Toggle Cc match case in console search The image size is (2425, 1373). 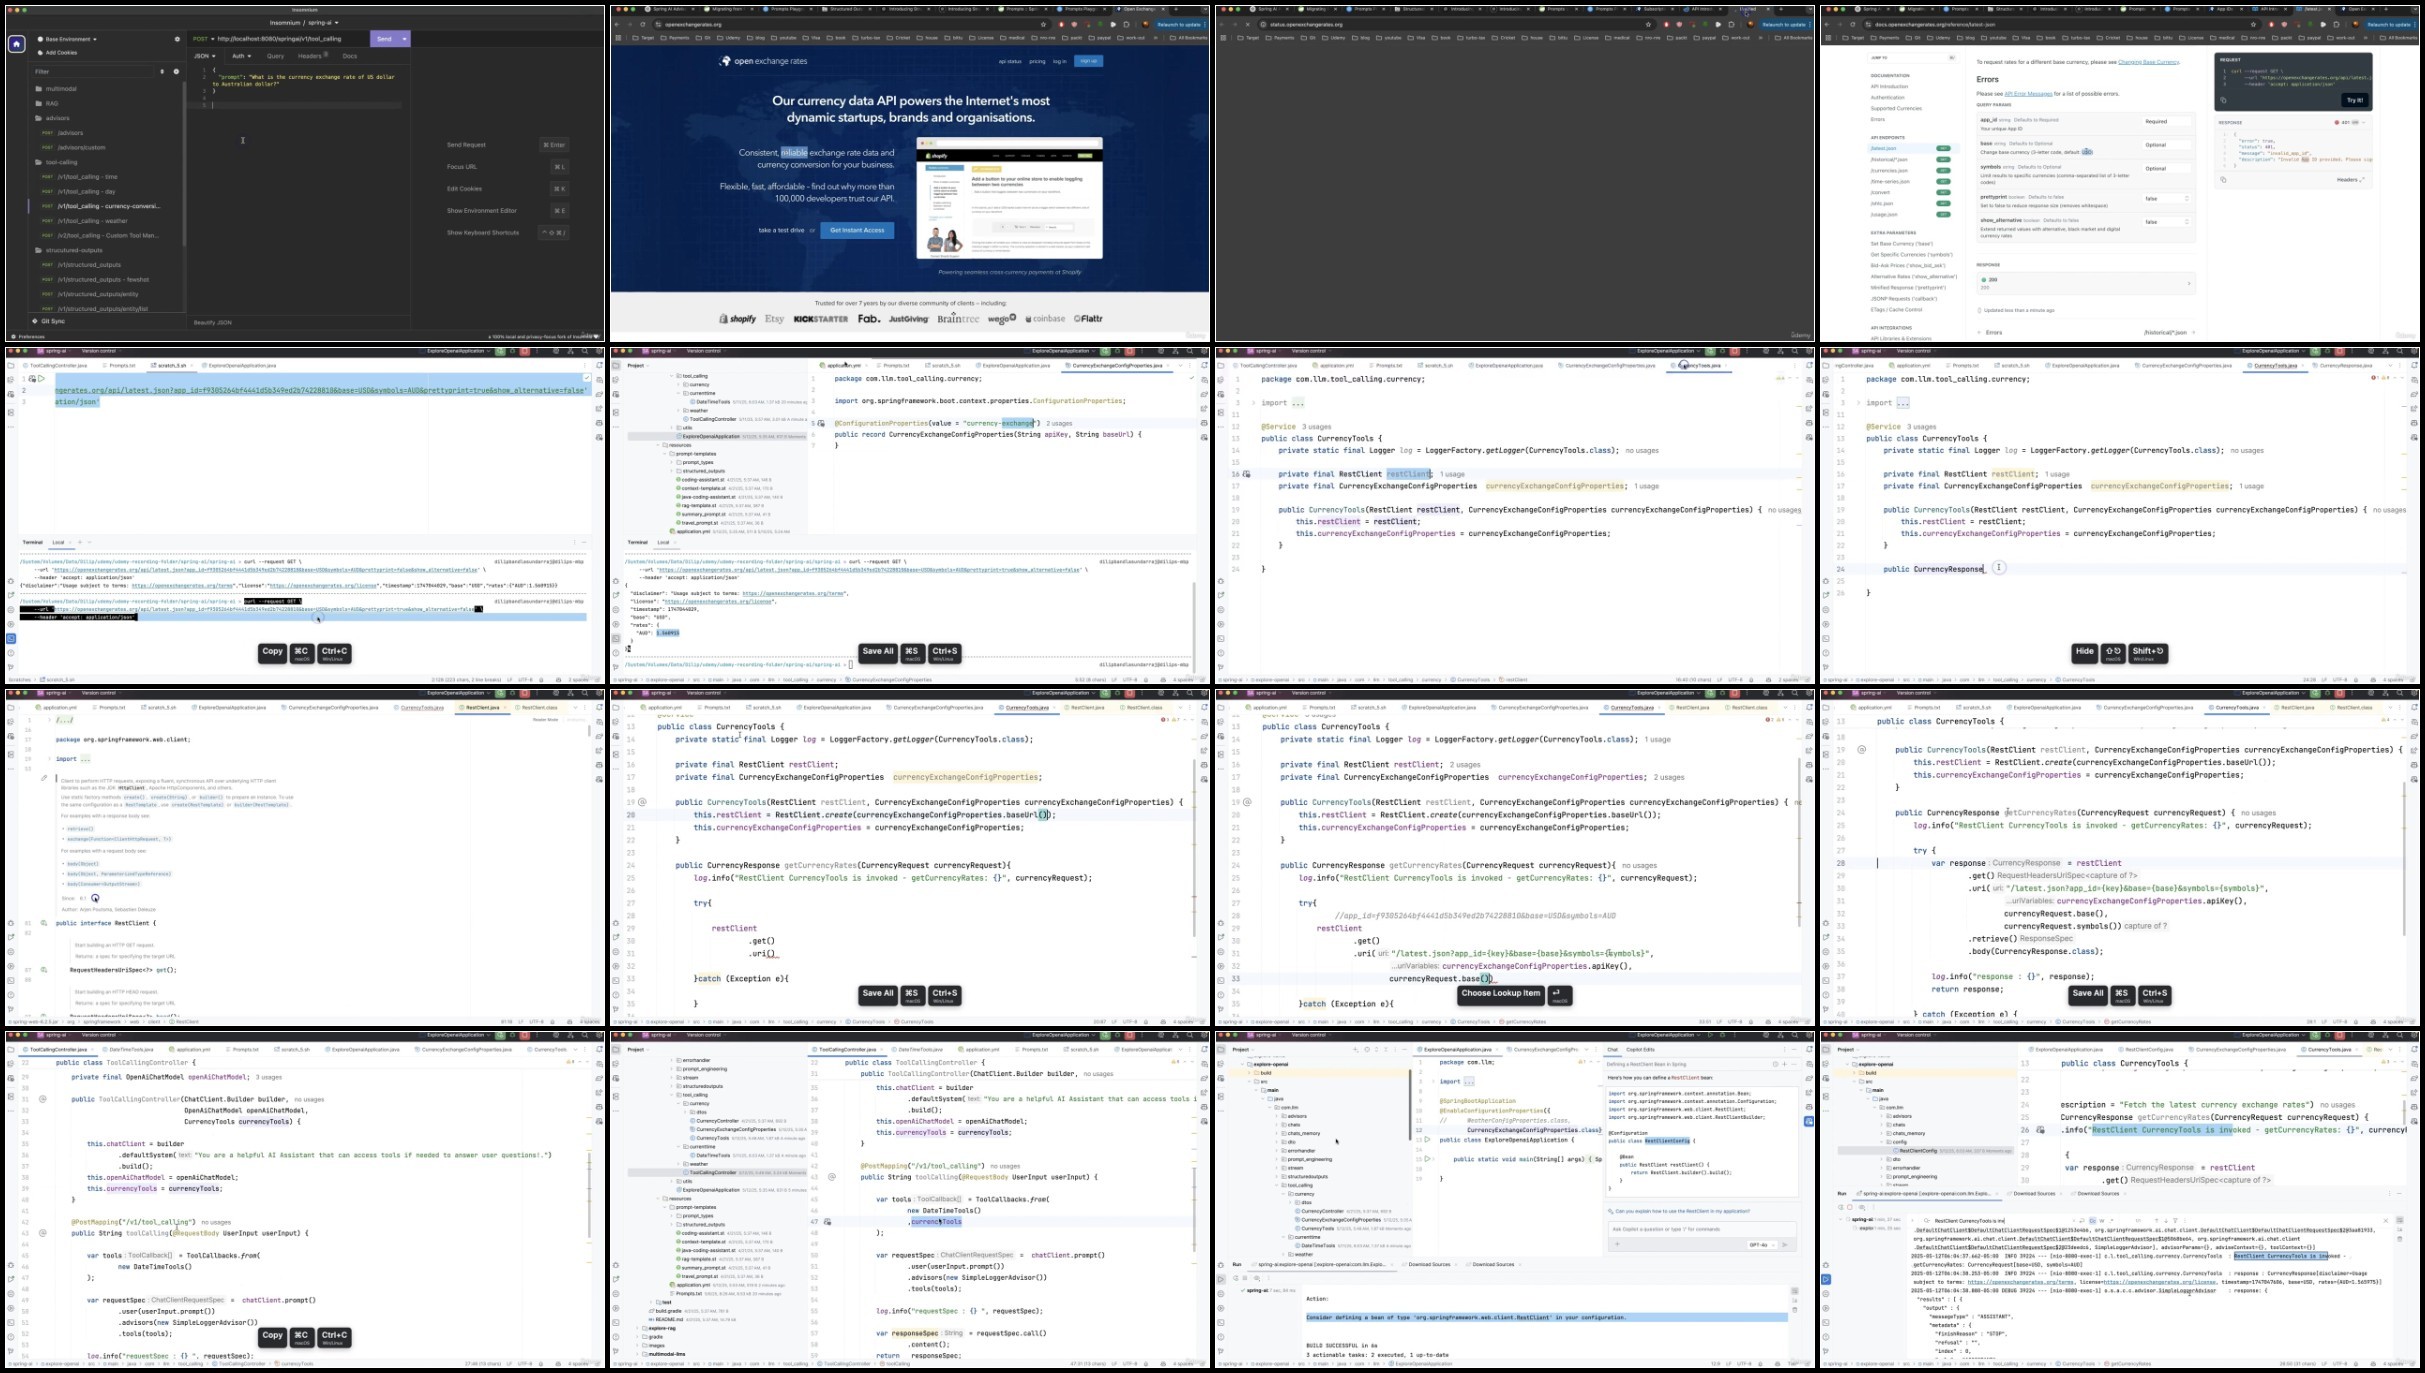(x=2092, y=1221)
